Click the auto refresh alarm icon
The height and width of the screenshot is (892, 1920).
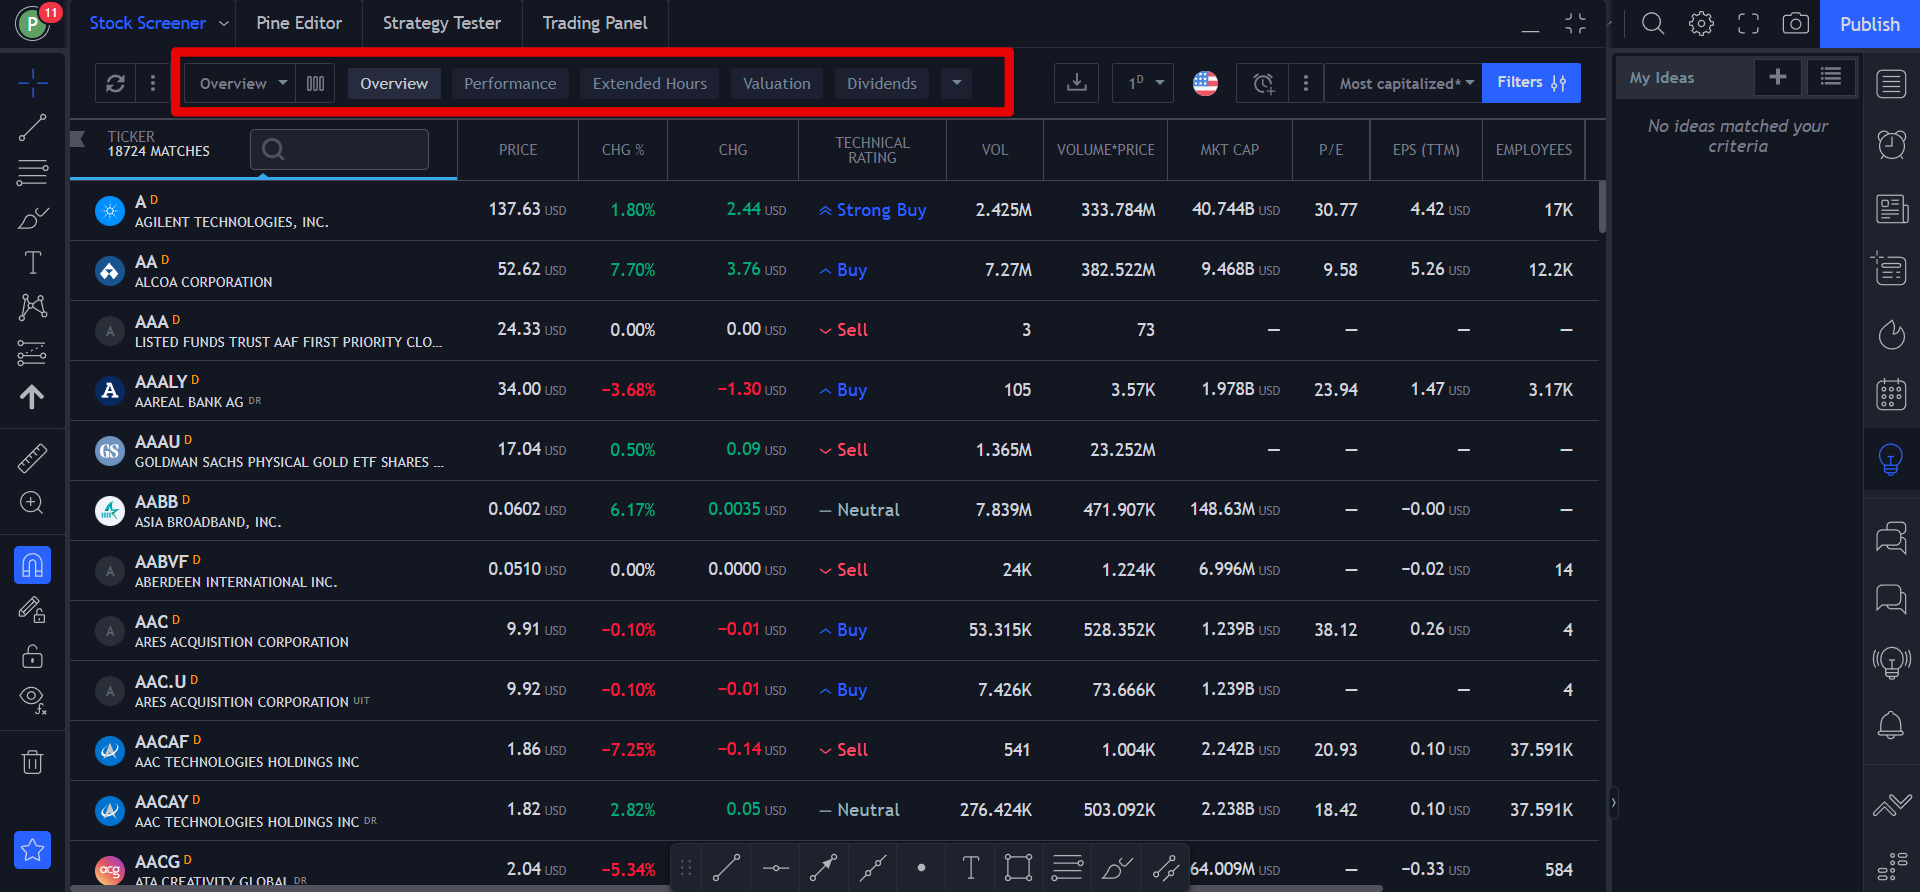[1263, 83]
